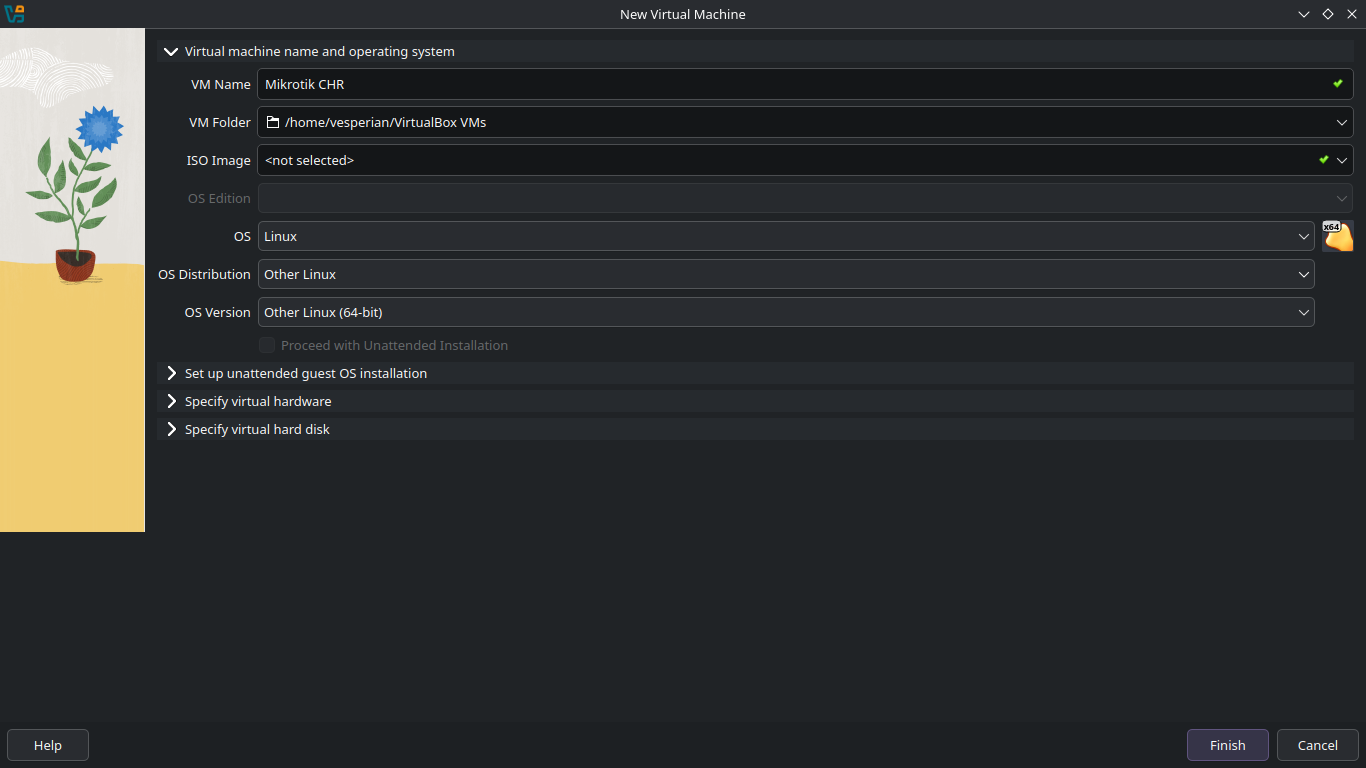This screenshot has height=768, width=1366.
Task: Click the Linux x64 OS type icon
Action: 1337,236
